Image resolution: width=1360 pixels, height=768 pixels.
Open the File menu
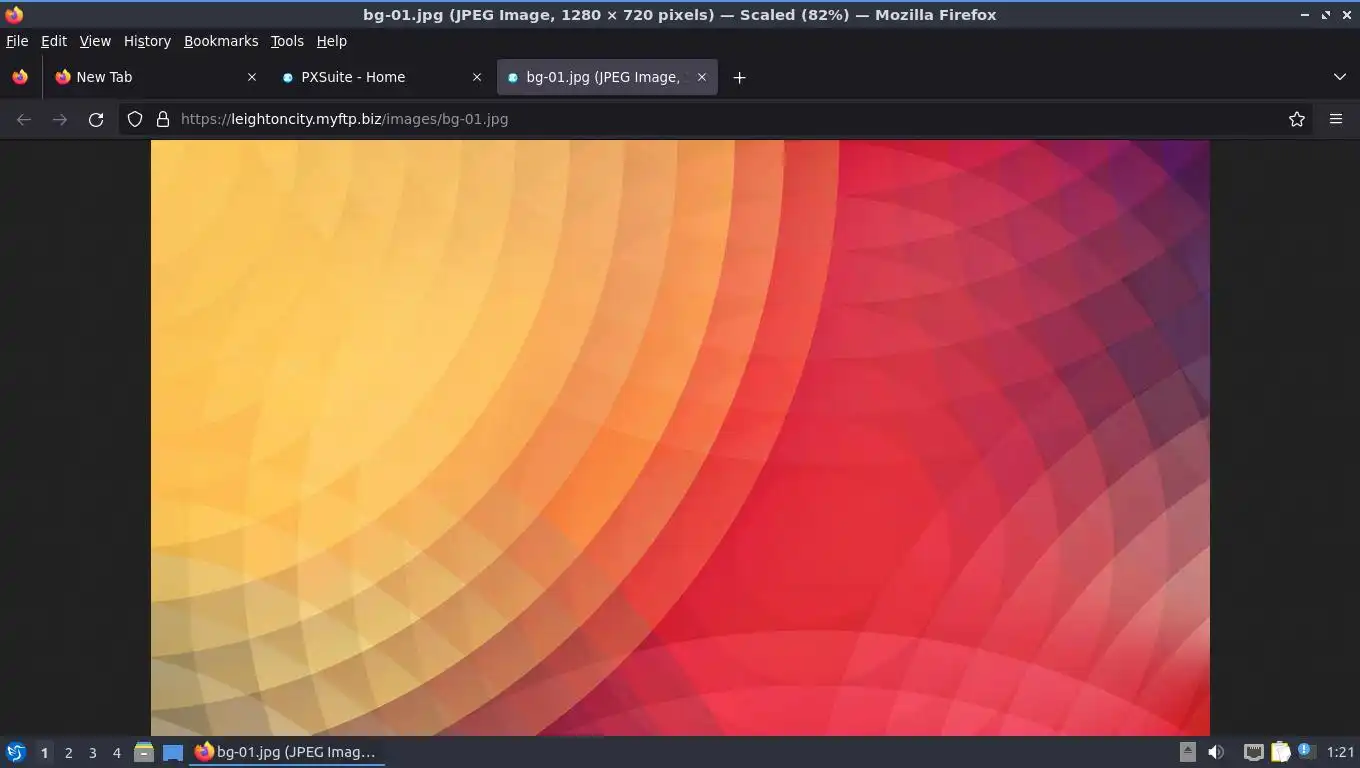[x=17, y=41]
